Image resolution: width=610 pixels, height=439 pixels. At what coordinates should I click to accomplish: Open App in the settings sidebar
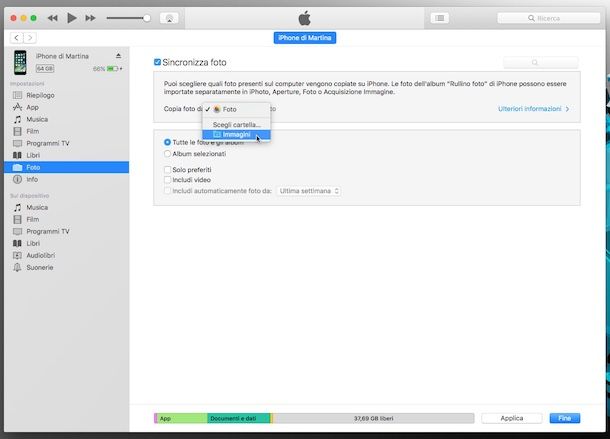tap(67, 107)
